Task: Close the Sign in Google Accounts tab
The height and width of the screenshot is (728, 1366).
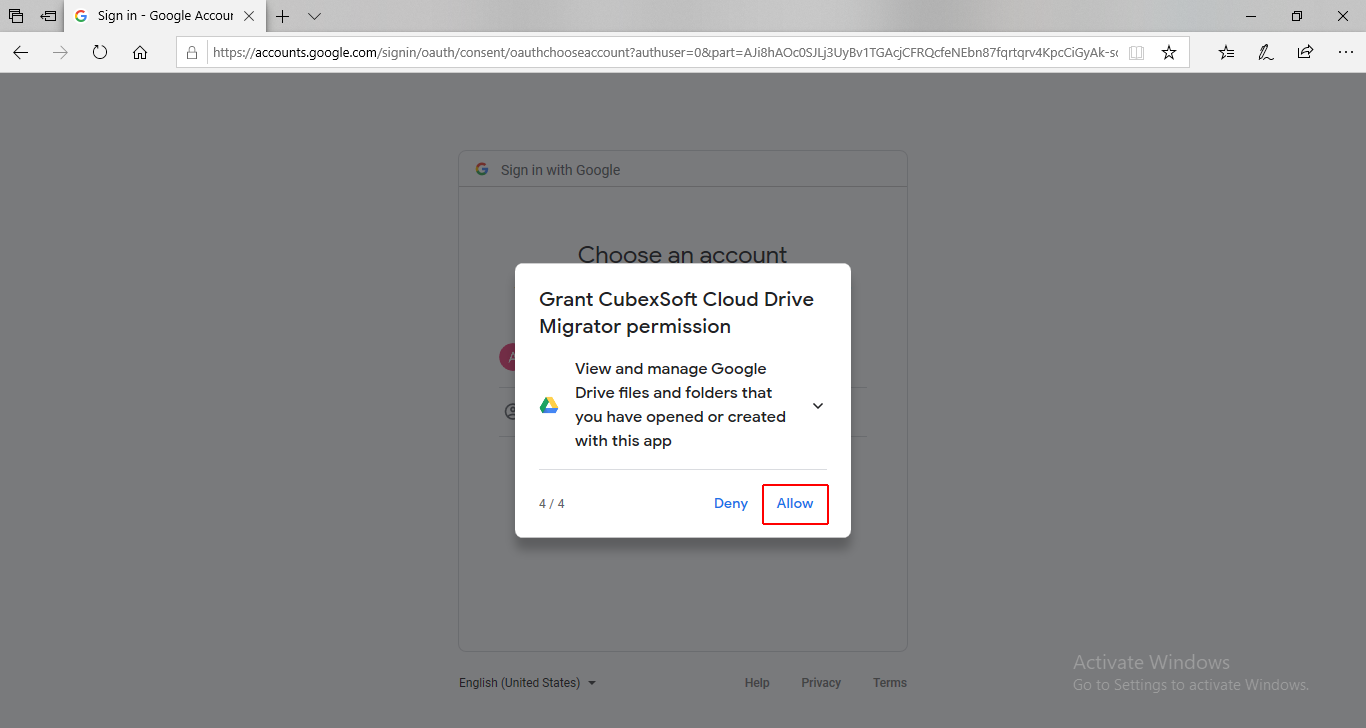Action: click(x=250, y=16)
